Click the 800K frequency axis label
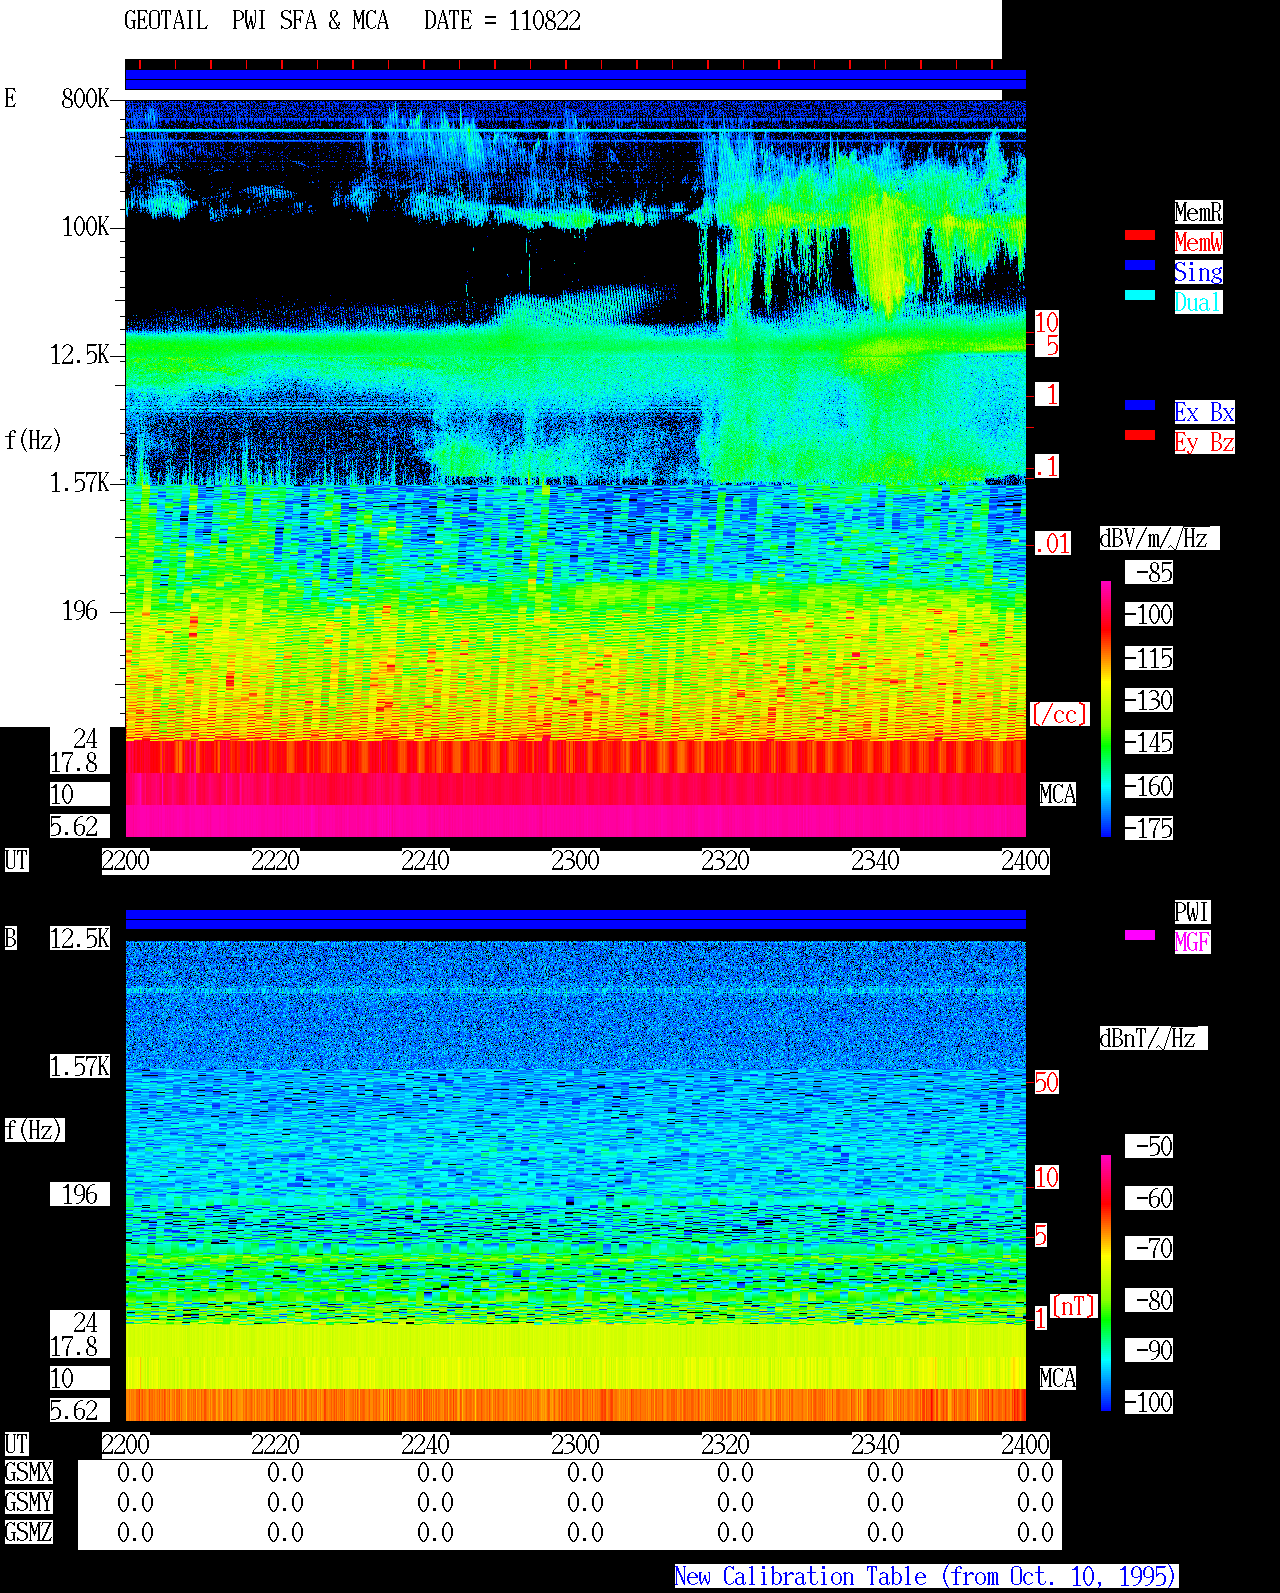 pyautogui.click(x=85, y=98)
